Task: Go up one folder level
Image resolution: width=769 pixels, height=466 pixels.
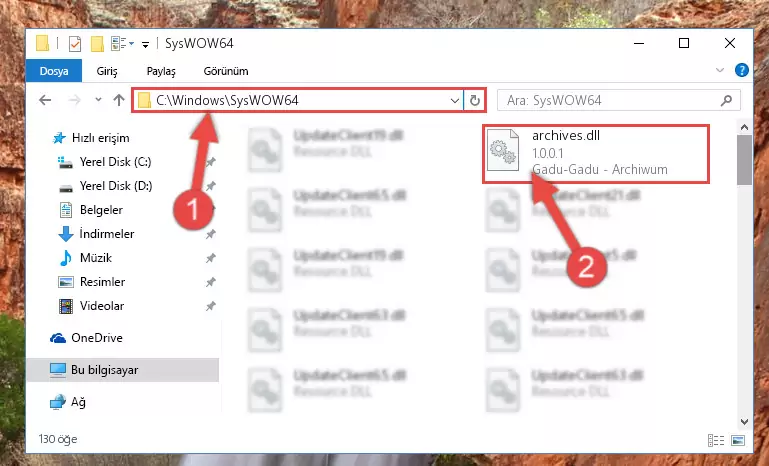Action: pos(119,100)
